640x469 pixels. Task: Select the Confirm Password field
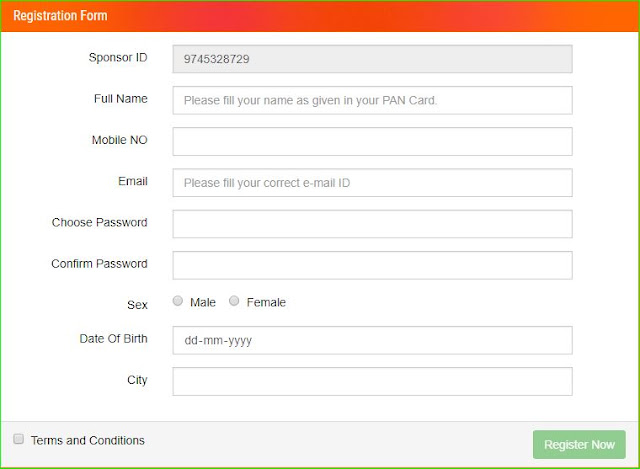click(x=372, y=265)
